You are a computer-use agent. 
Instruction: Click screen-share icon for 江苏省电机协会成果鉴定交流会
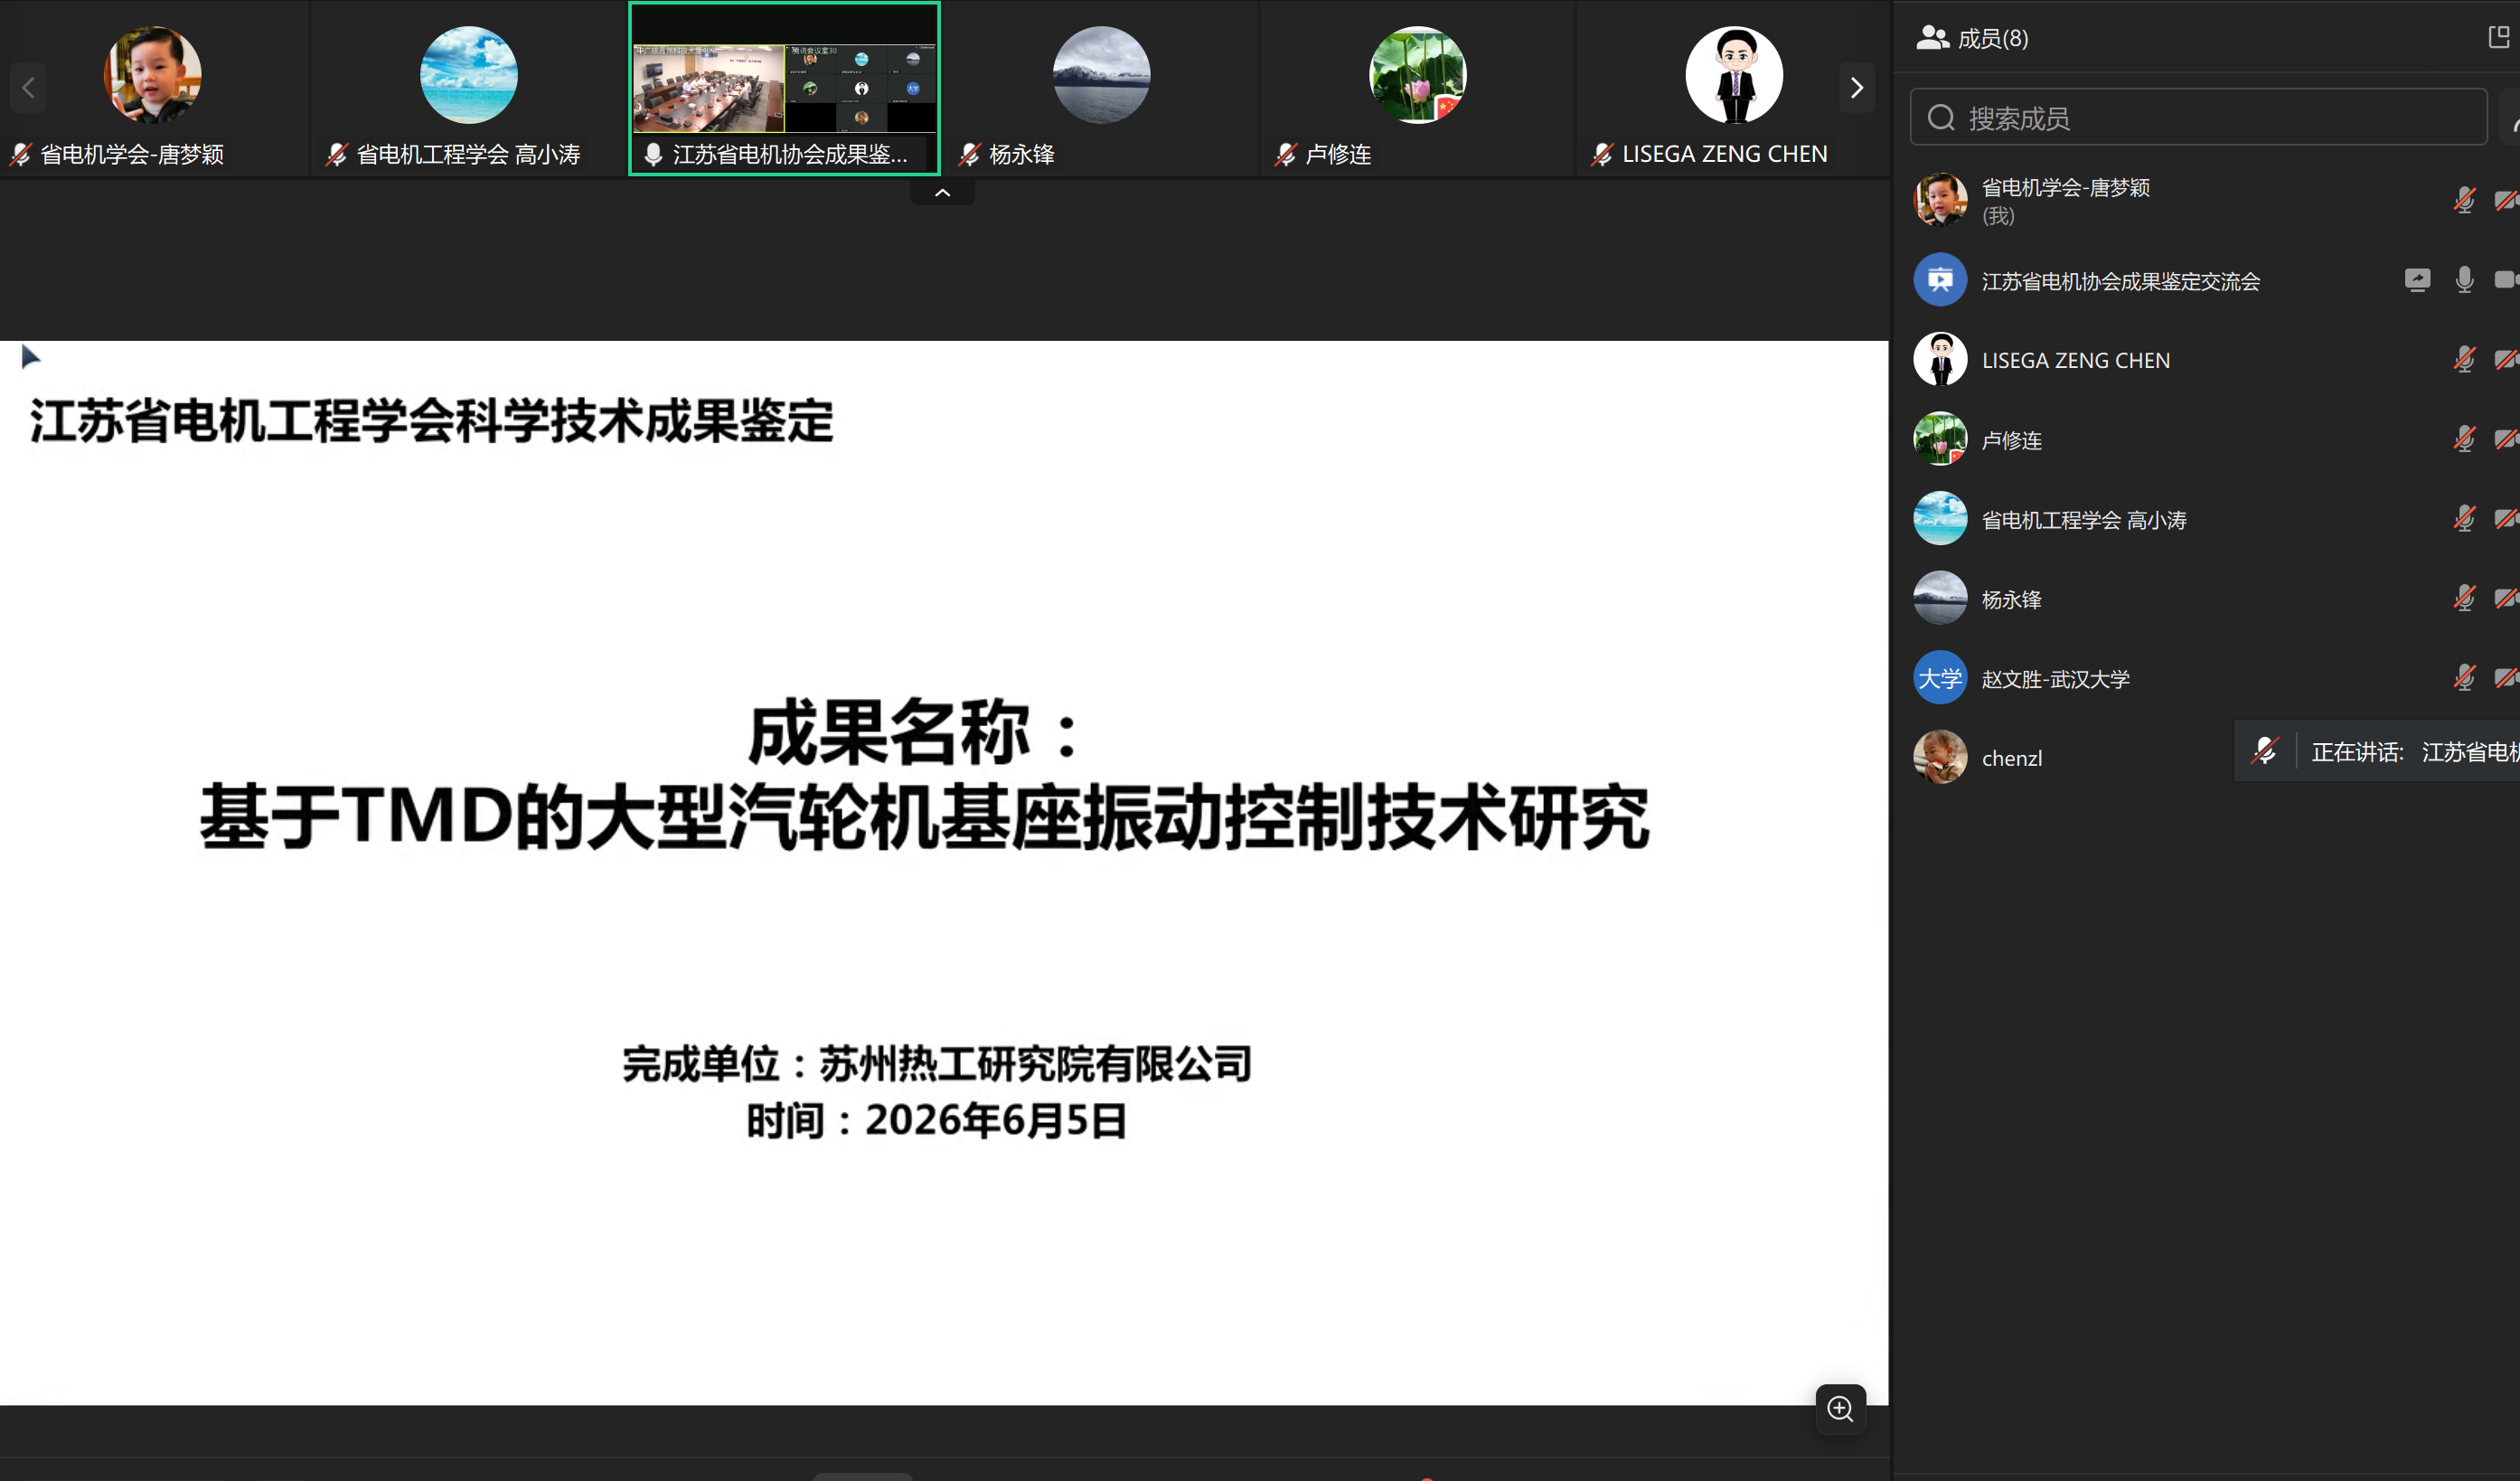pos(2417,280)
